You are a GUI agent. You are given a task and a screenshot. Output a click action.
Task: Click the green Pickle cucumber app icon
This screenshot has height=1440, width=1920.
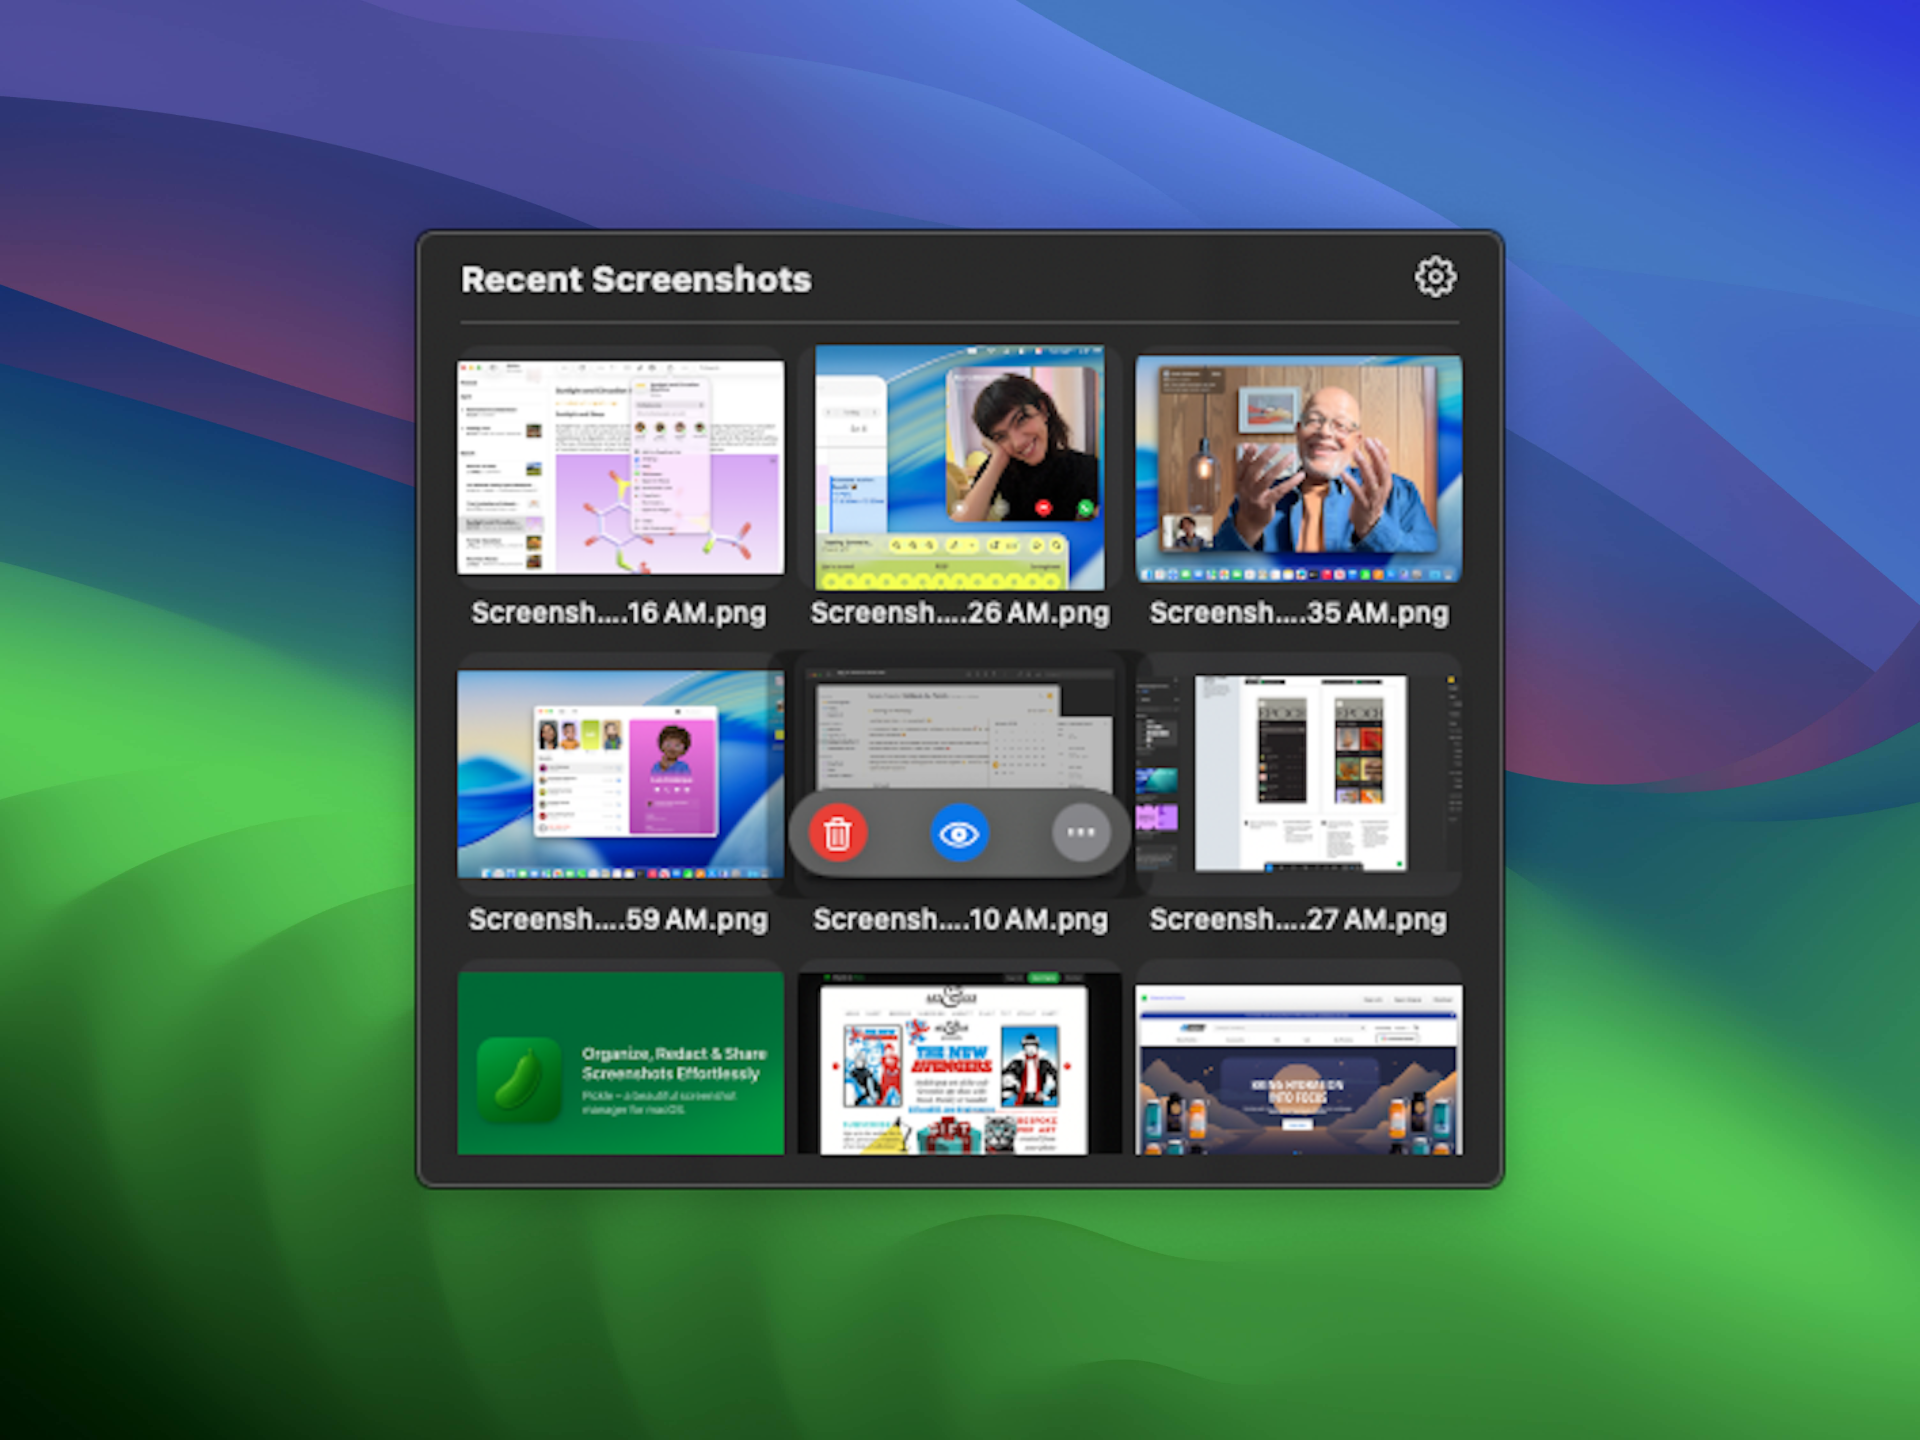tap(519, 1074)
